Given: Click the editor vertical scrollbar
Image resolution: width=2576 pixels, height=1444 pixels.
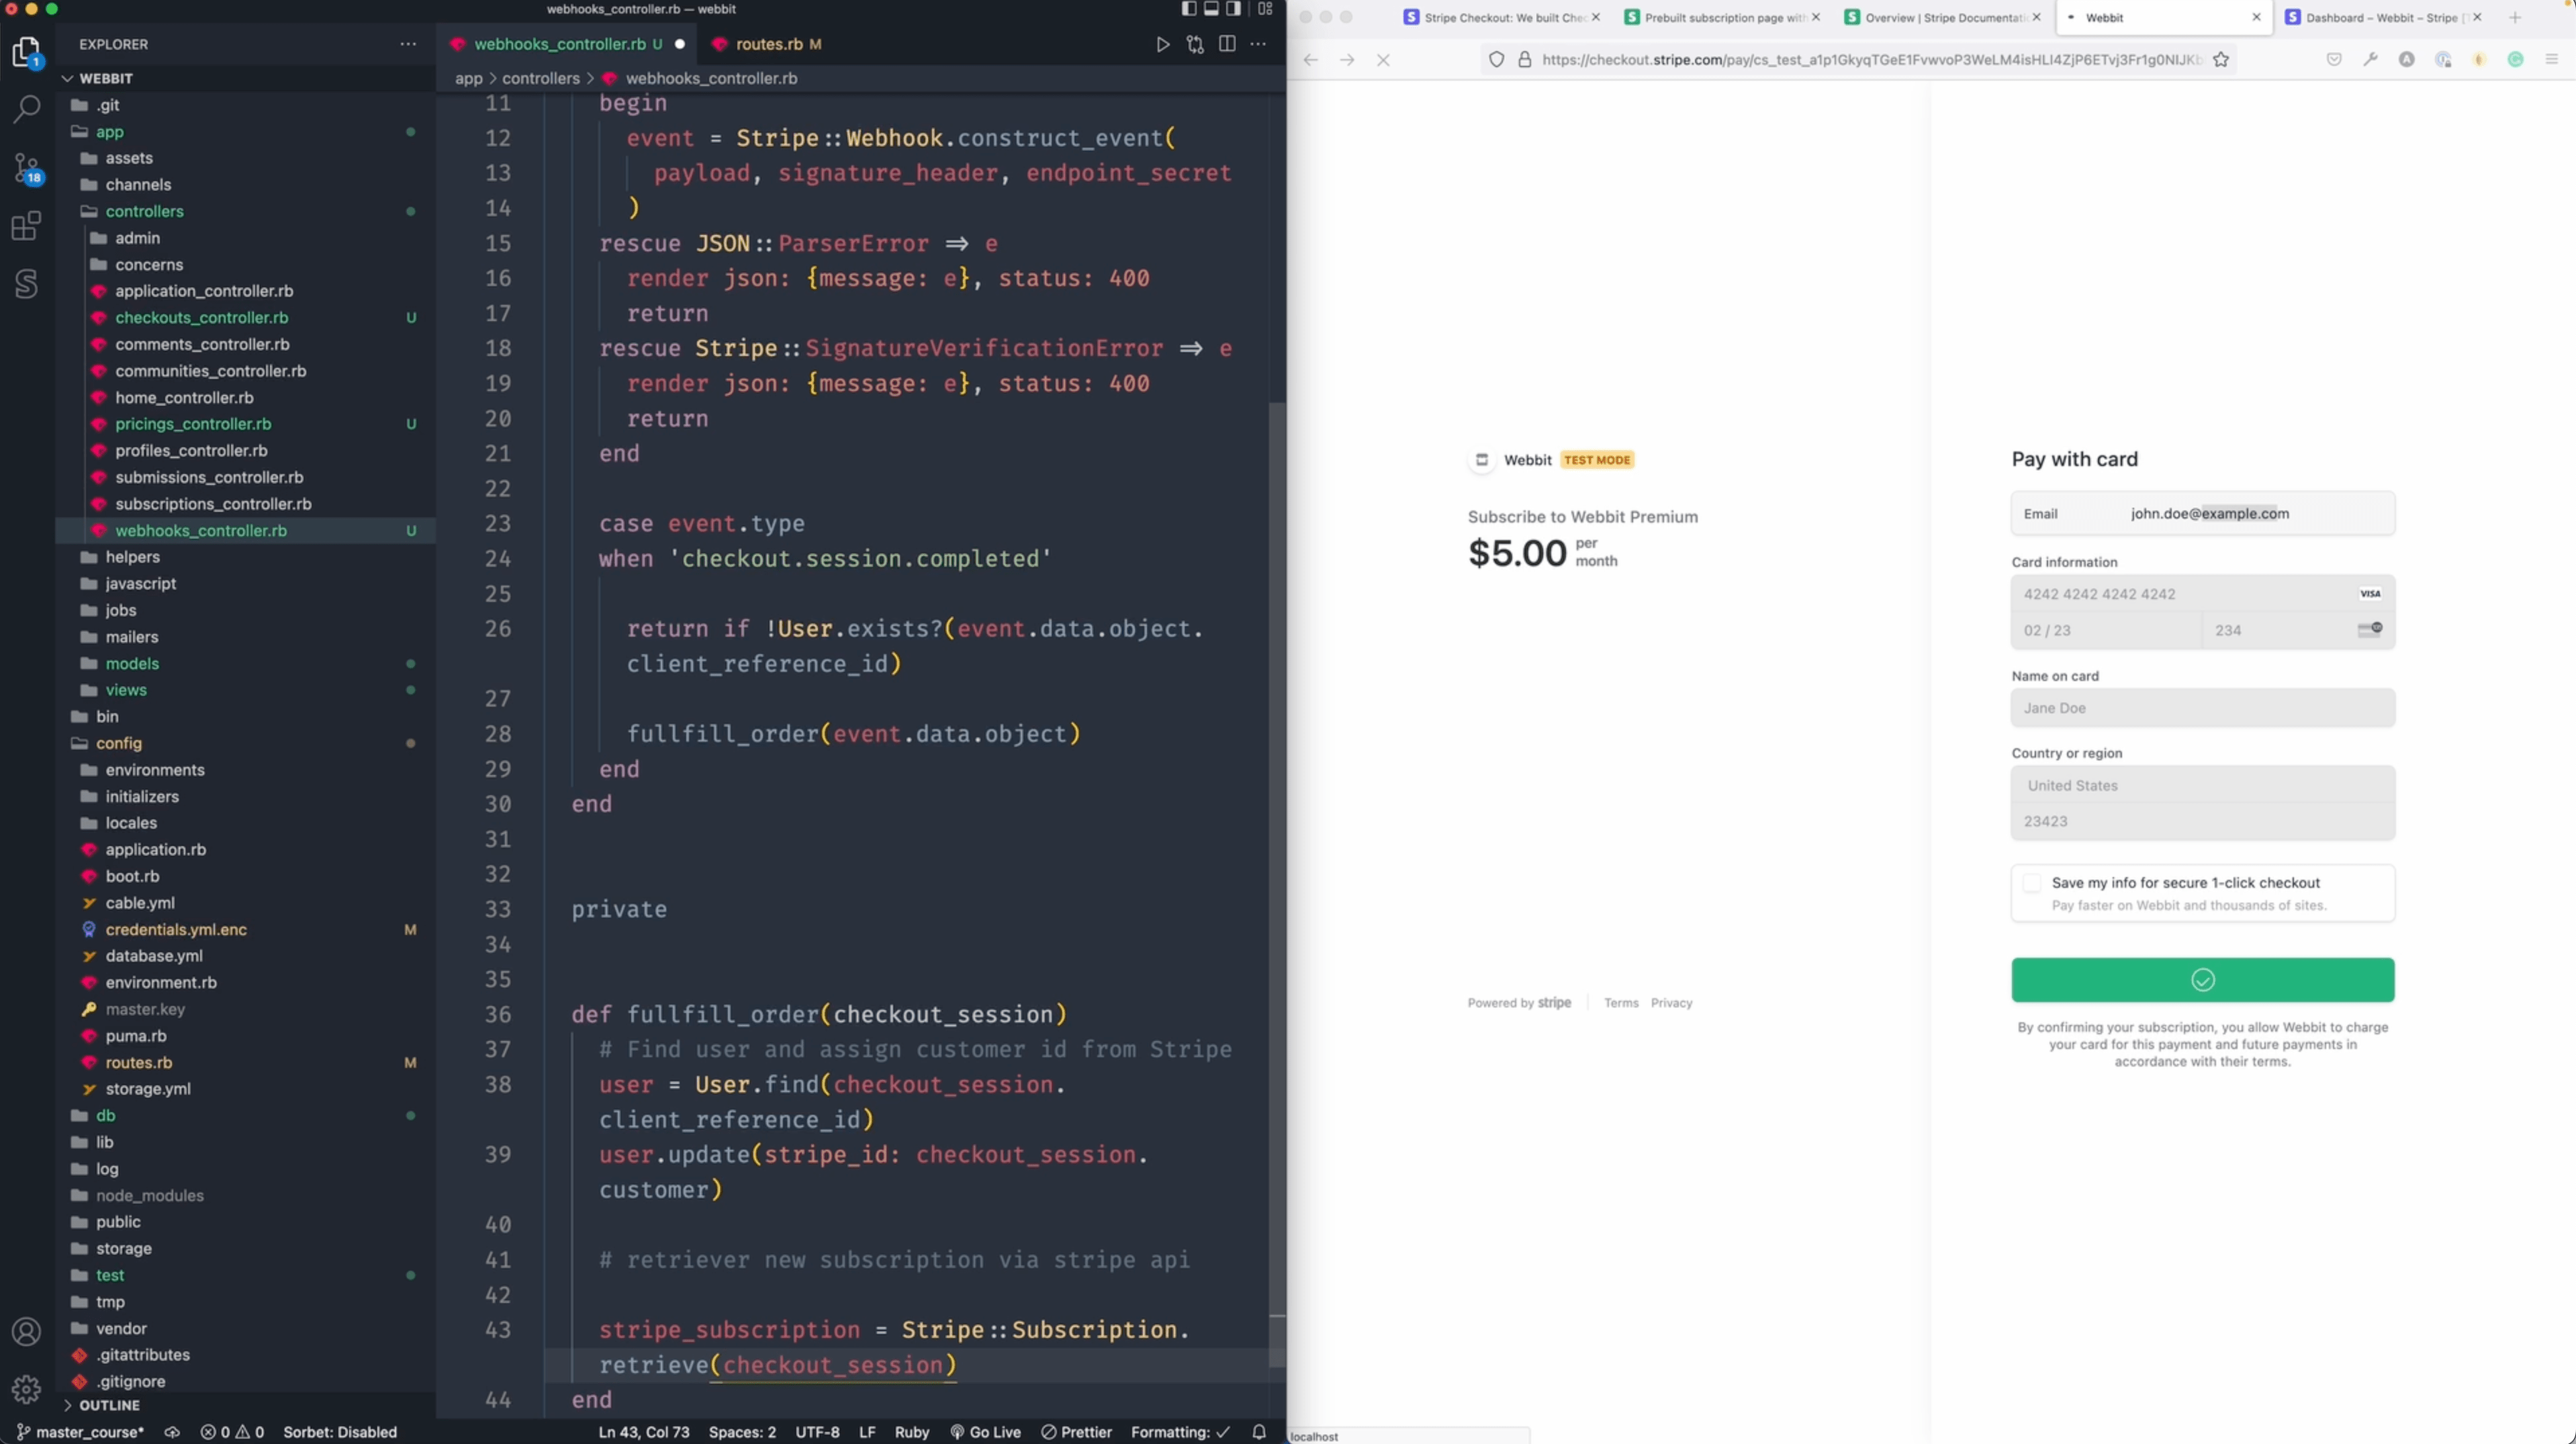Looking at the screenshot, I should point(1277,884).
